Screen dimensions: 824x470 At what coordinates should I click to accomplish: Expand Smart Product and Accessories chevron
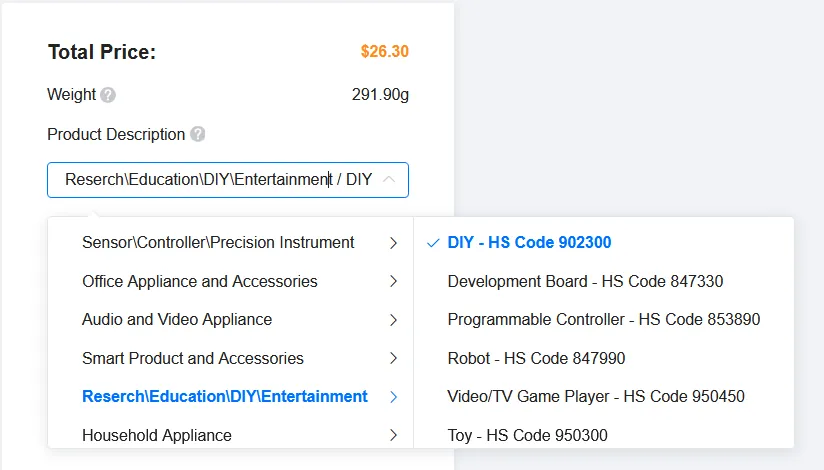click(x=393, y=358)
